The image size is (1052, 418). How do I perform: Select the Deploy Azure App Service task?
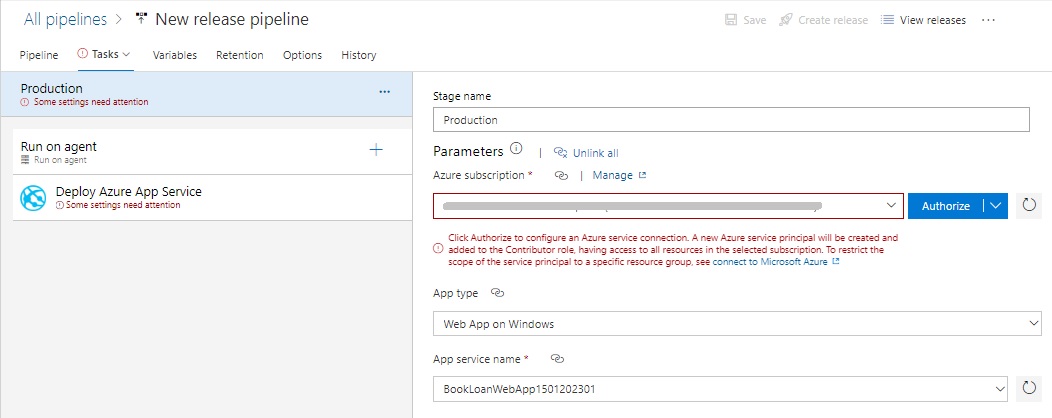[130, 197]
